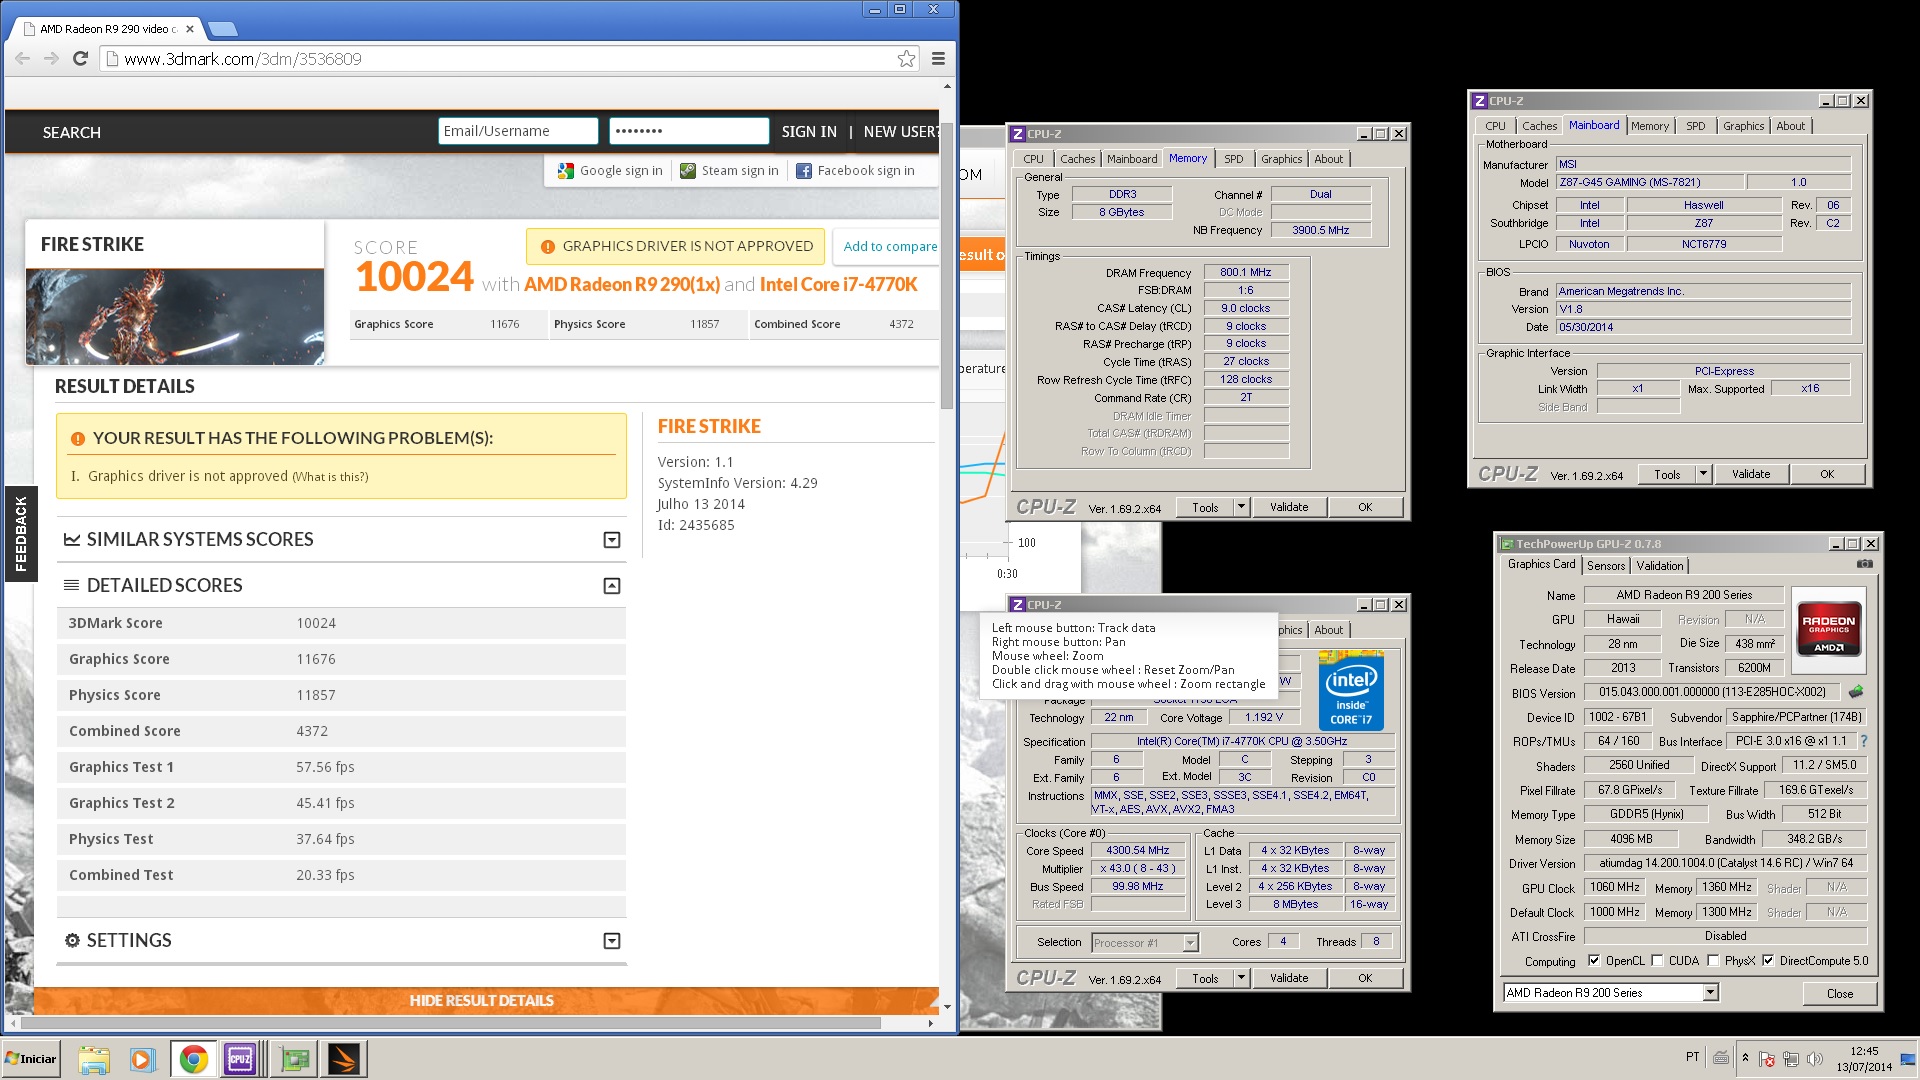Click HIDE RESULT DETAILS bar

point(486,1000)
